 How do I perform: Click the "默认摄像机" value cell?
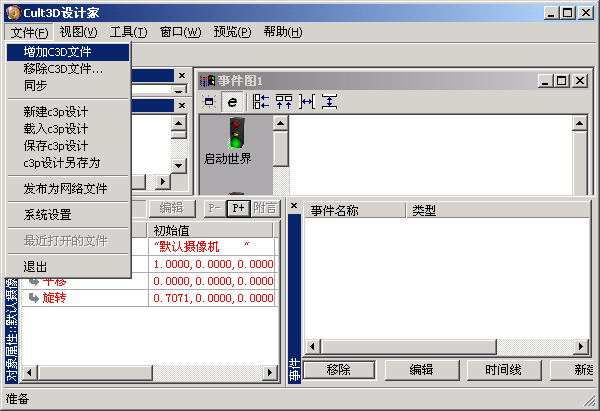212,247
